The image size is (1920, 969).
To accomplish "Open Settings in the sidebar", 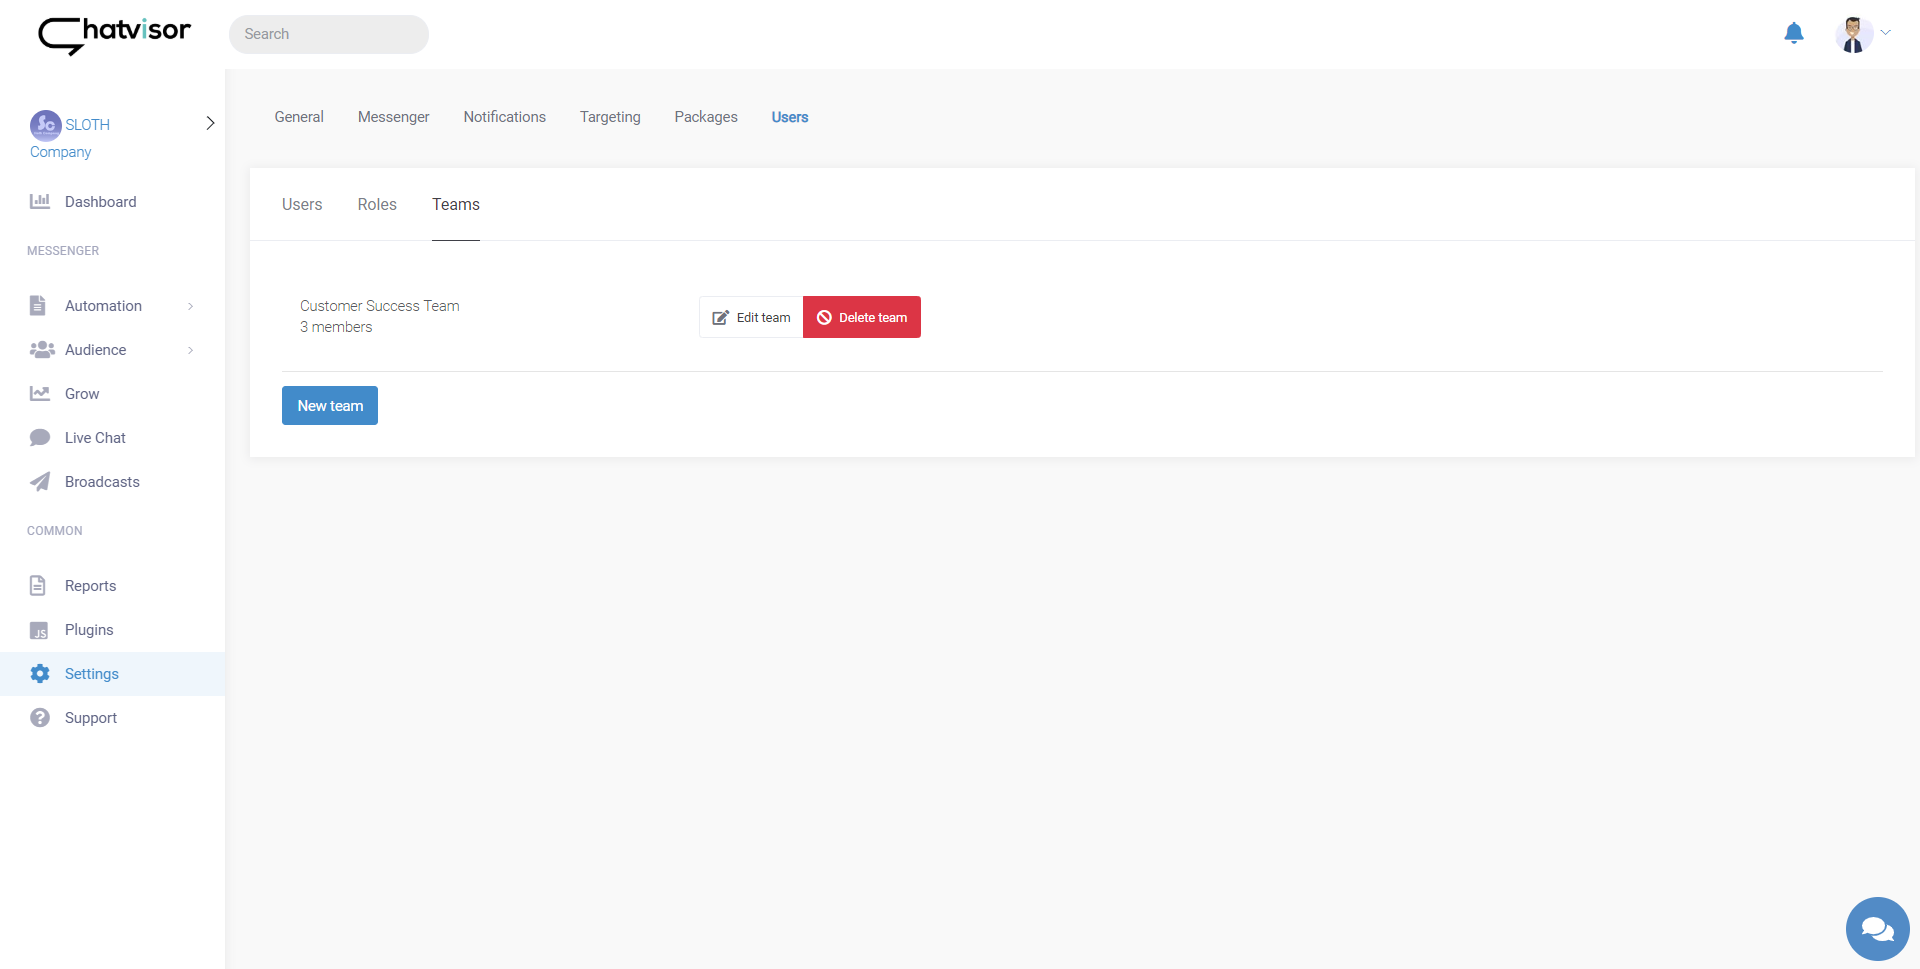I will coord(92,674).
